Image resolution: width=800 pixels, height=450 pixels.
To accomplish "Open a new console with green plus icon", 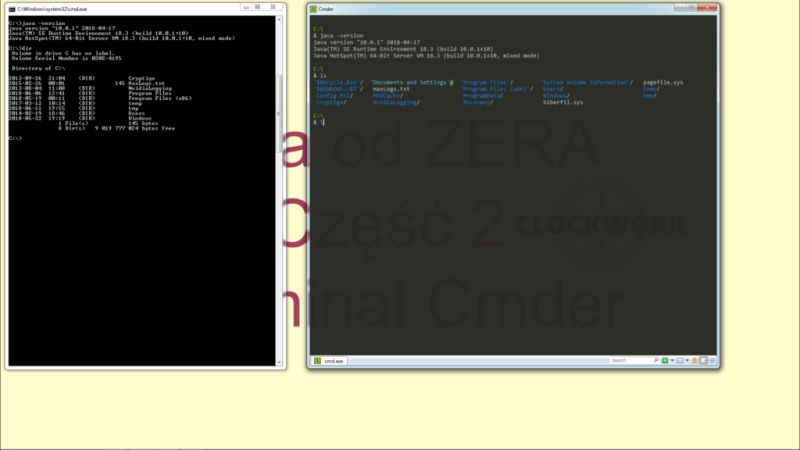I will click(665, 360).
